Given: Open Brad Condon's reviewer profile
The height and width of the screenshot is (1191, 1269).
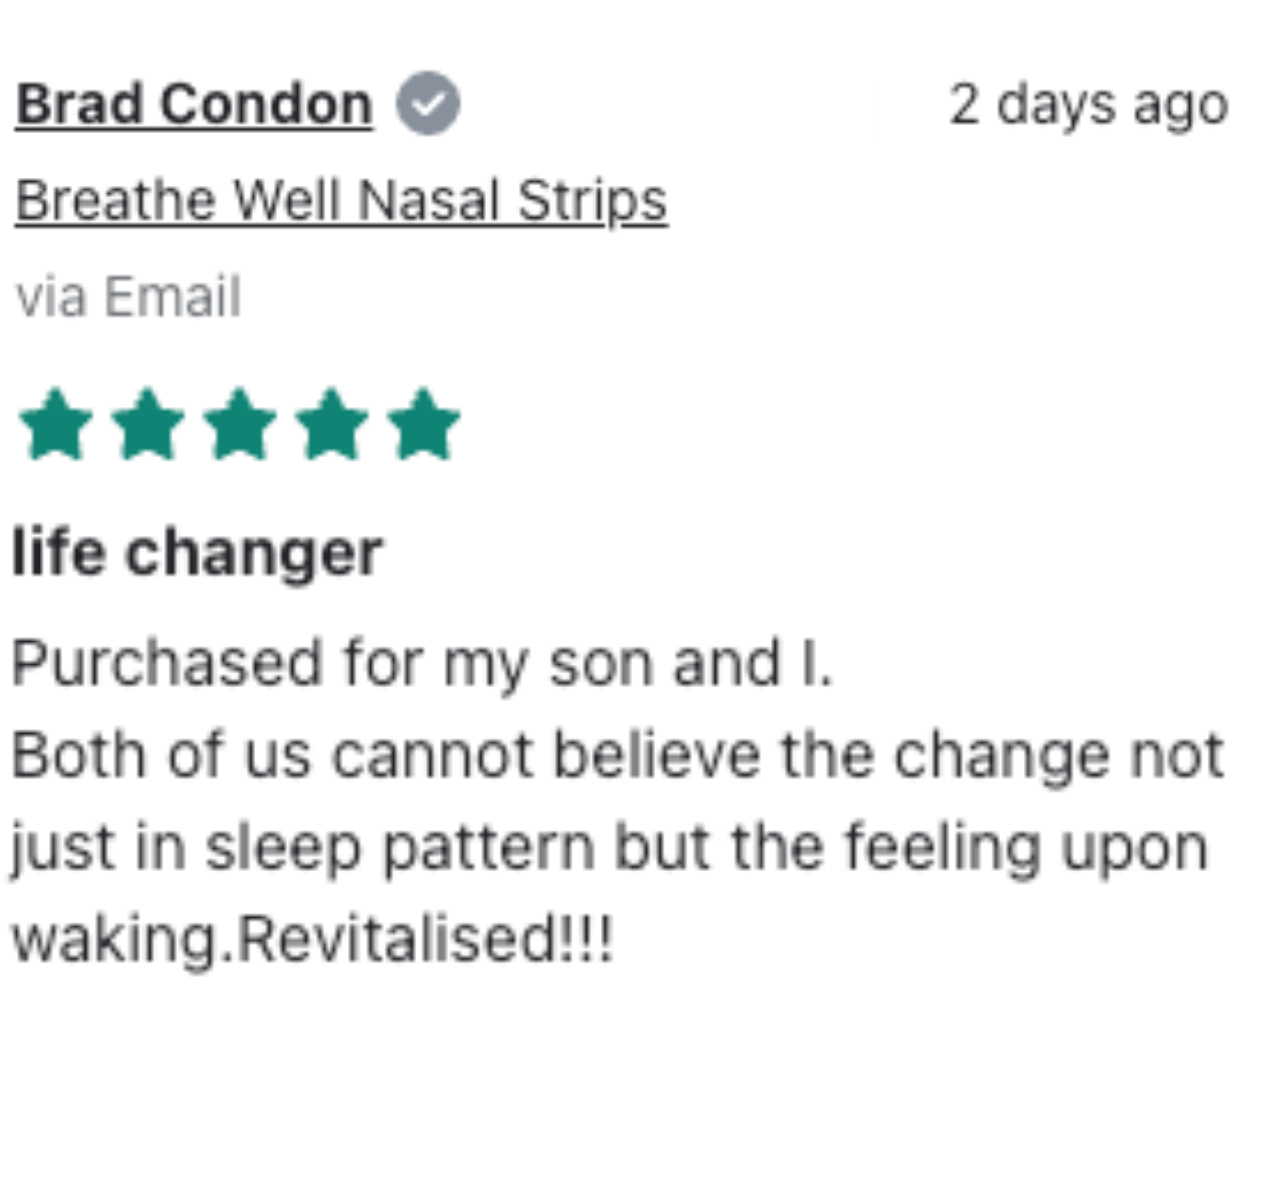Looking at the screenshot, I should [x=194, y=104].
